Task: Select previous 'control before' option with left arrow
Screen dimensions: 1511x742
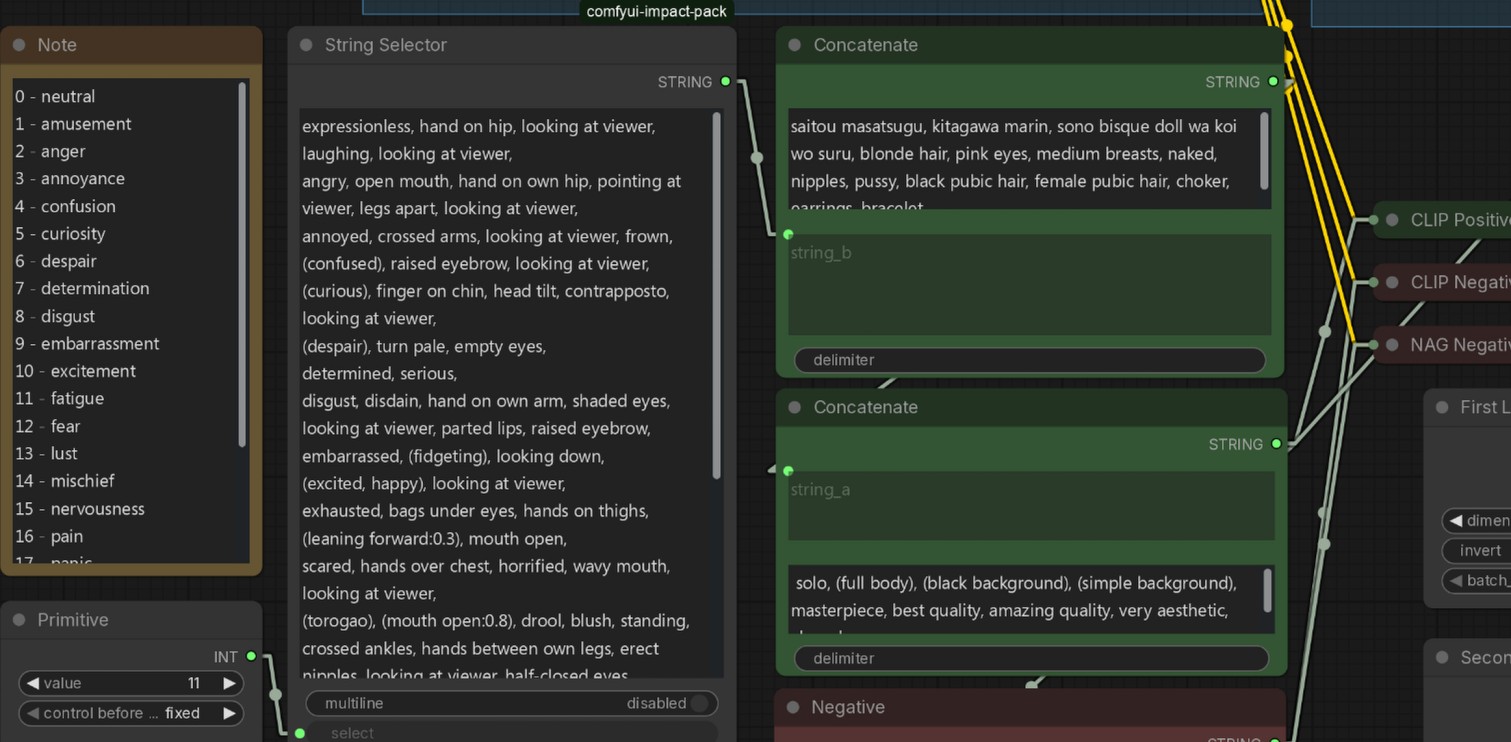Action: click(33, 713)
